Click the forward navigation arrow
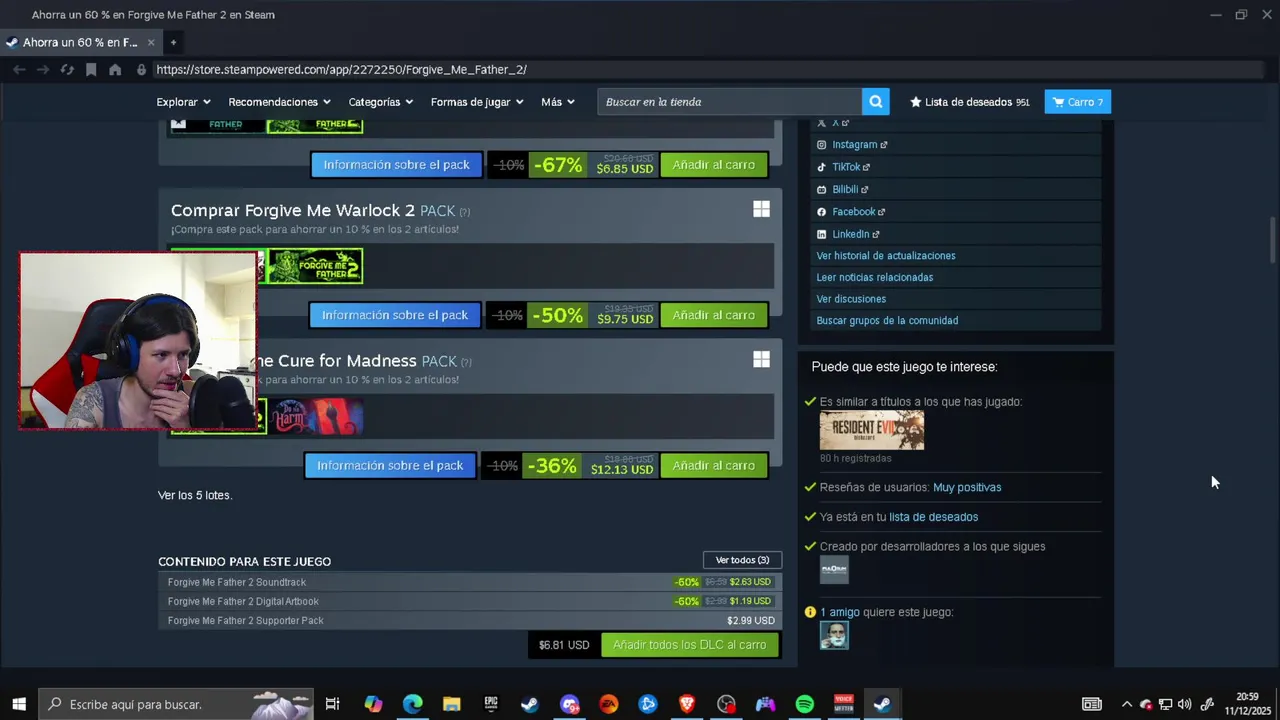Image resolution: width=1280 pixels, height=720 pixels. pos(43,70)
